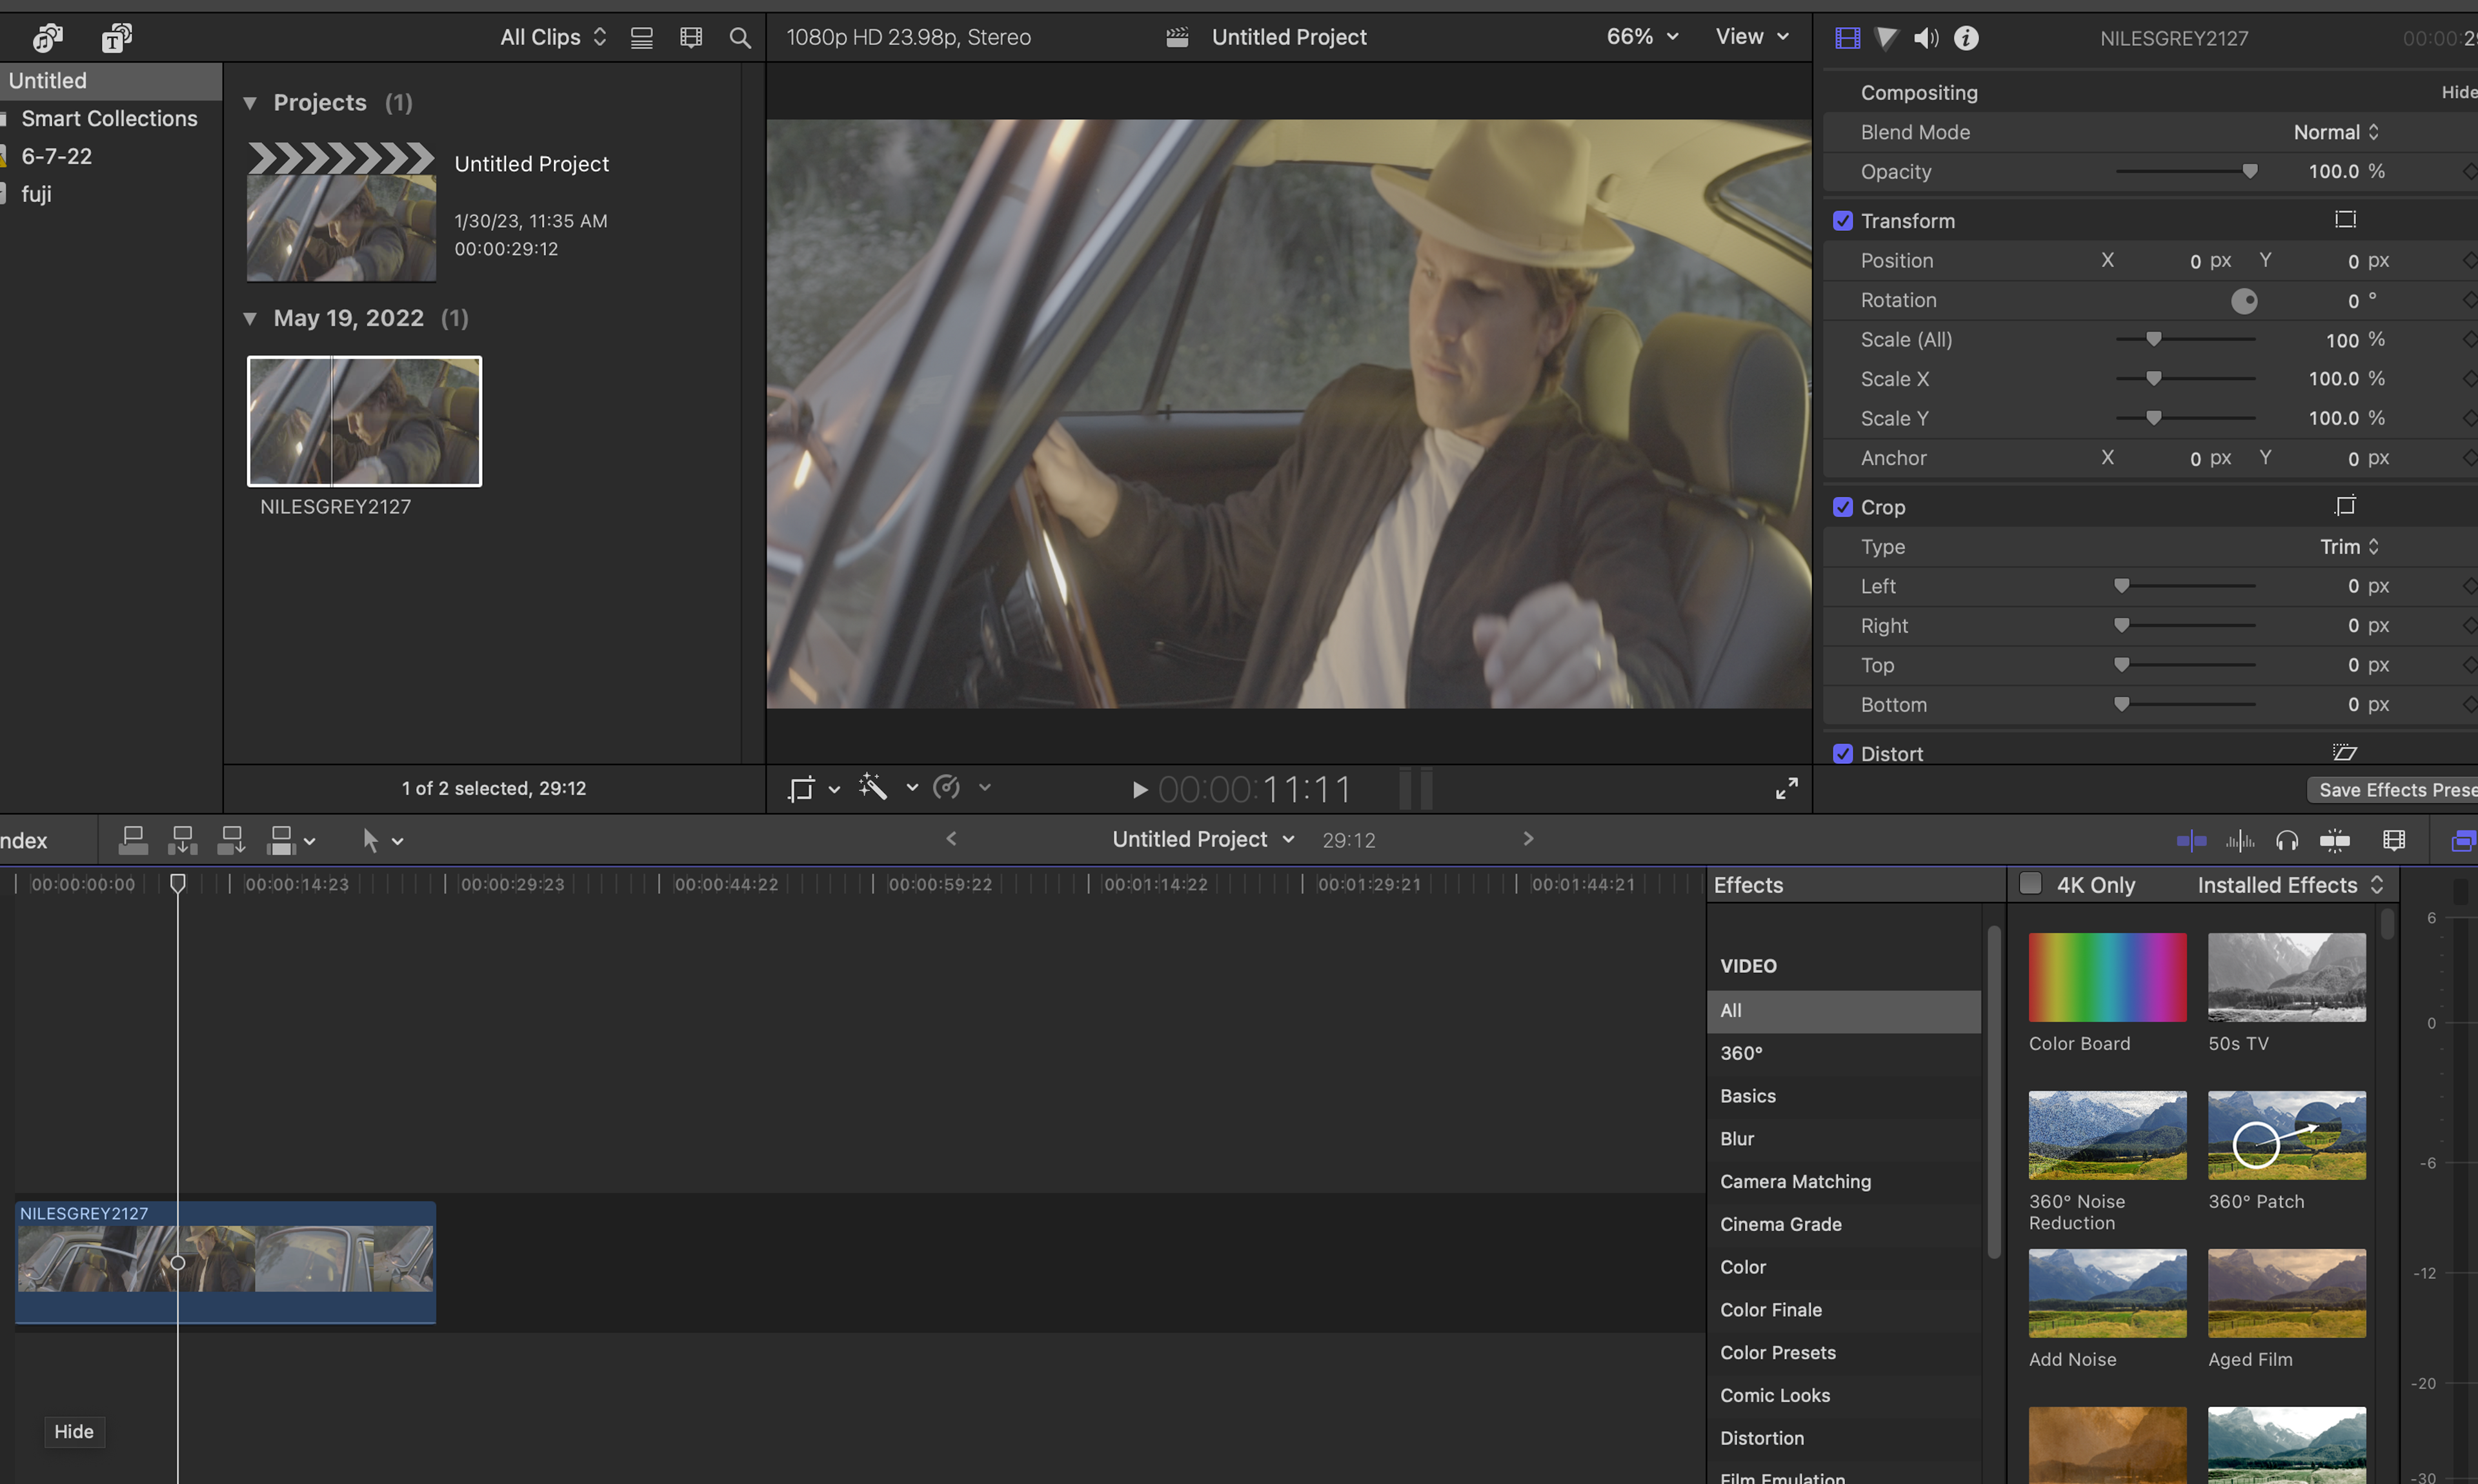The image size is (2478, 1484).
Task: Uncheck the Distort checkbox
Action: coord(1843,754)
